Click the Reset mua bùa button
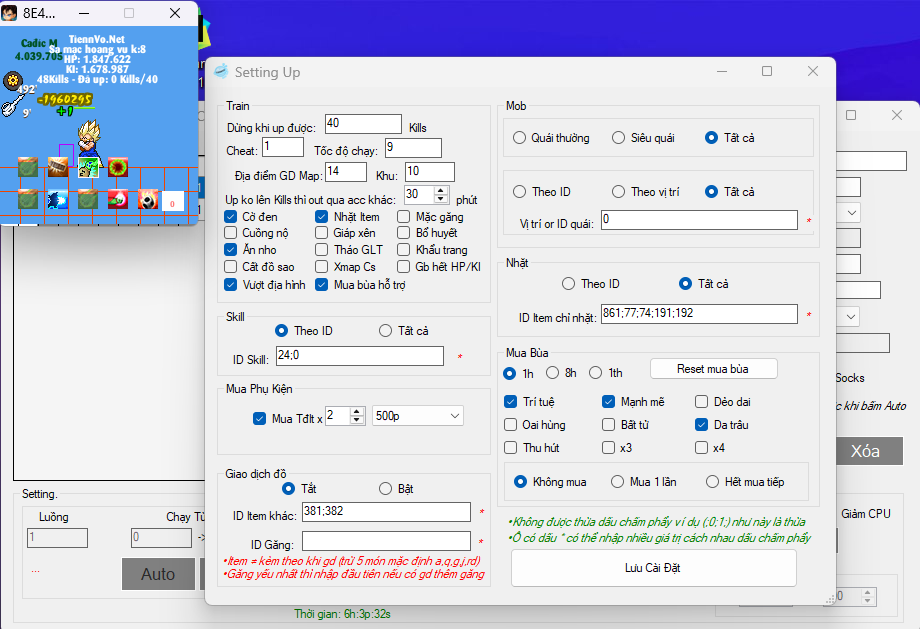This screenshot has width=920, height=629. pyautogui.click(x=713, y=369)
